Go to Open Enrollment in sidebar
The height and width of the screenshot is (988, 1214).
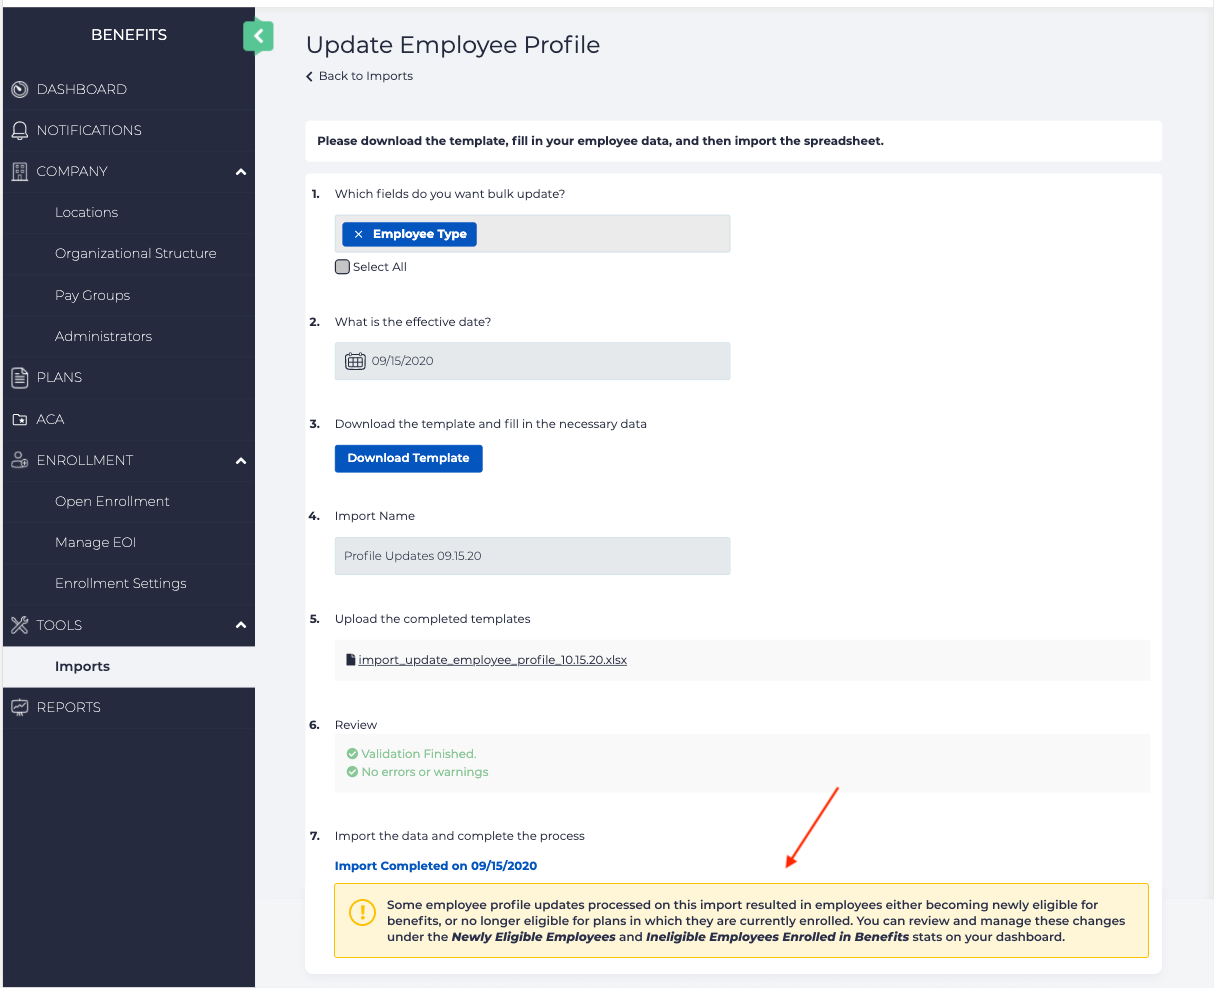[x=112, y=502]
